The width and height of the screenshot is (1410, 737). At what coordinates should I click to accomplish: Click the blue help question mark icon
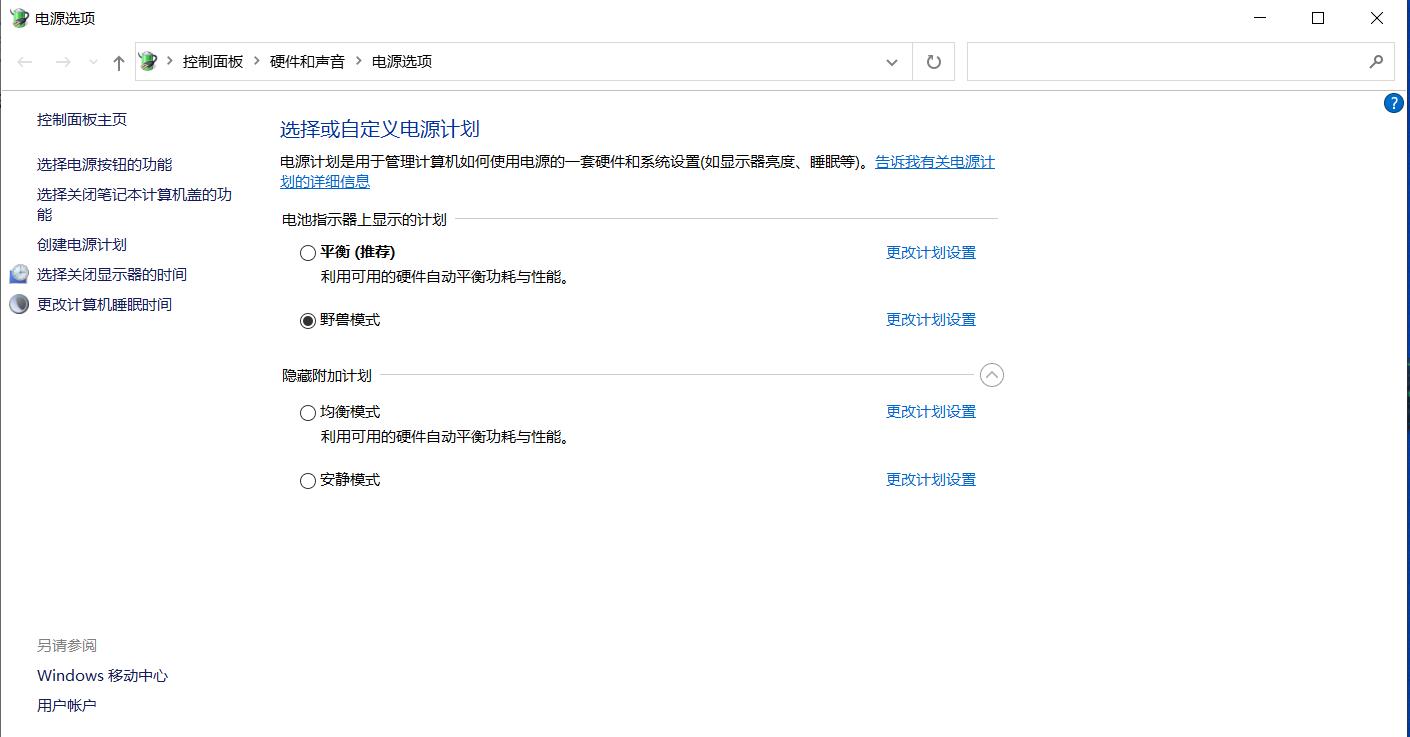(x=1393, y=103)
